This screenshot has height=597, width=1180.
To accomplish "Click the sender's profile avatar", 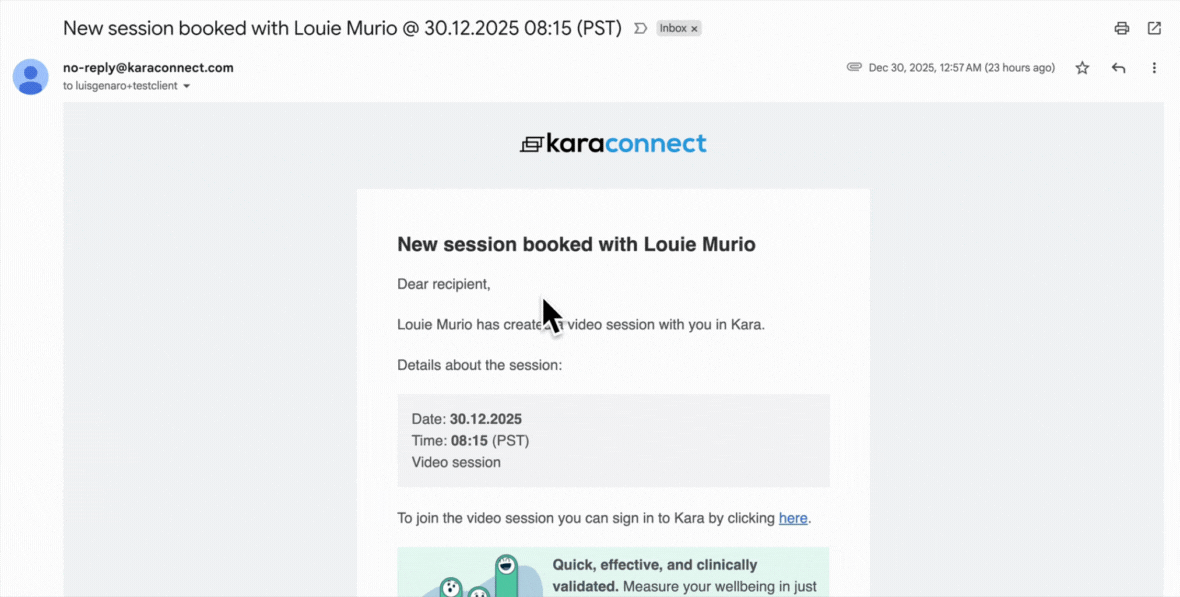I will [30, 76].
